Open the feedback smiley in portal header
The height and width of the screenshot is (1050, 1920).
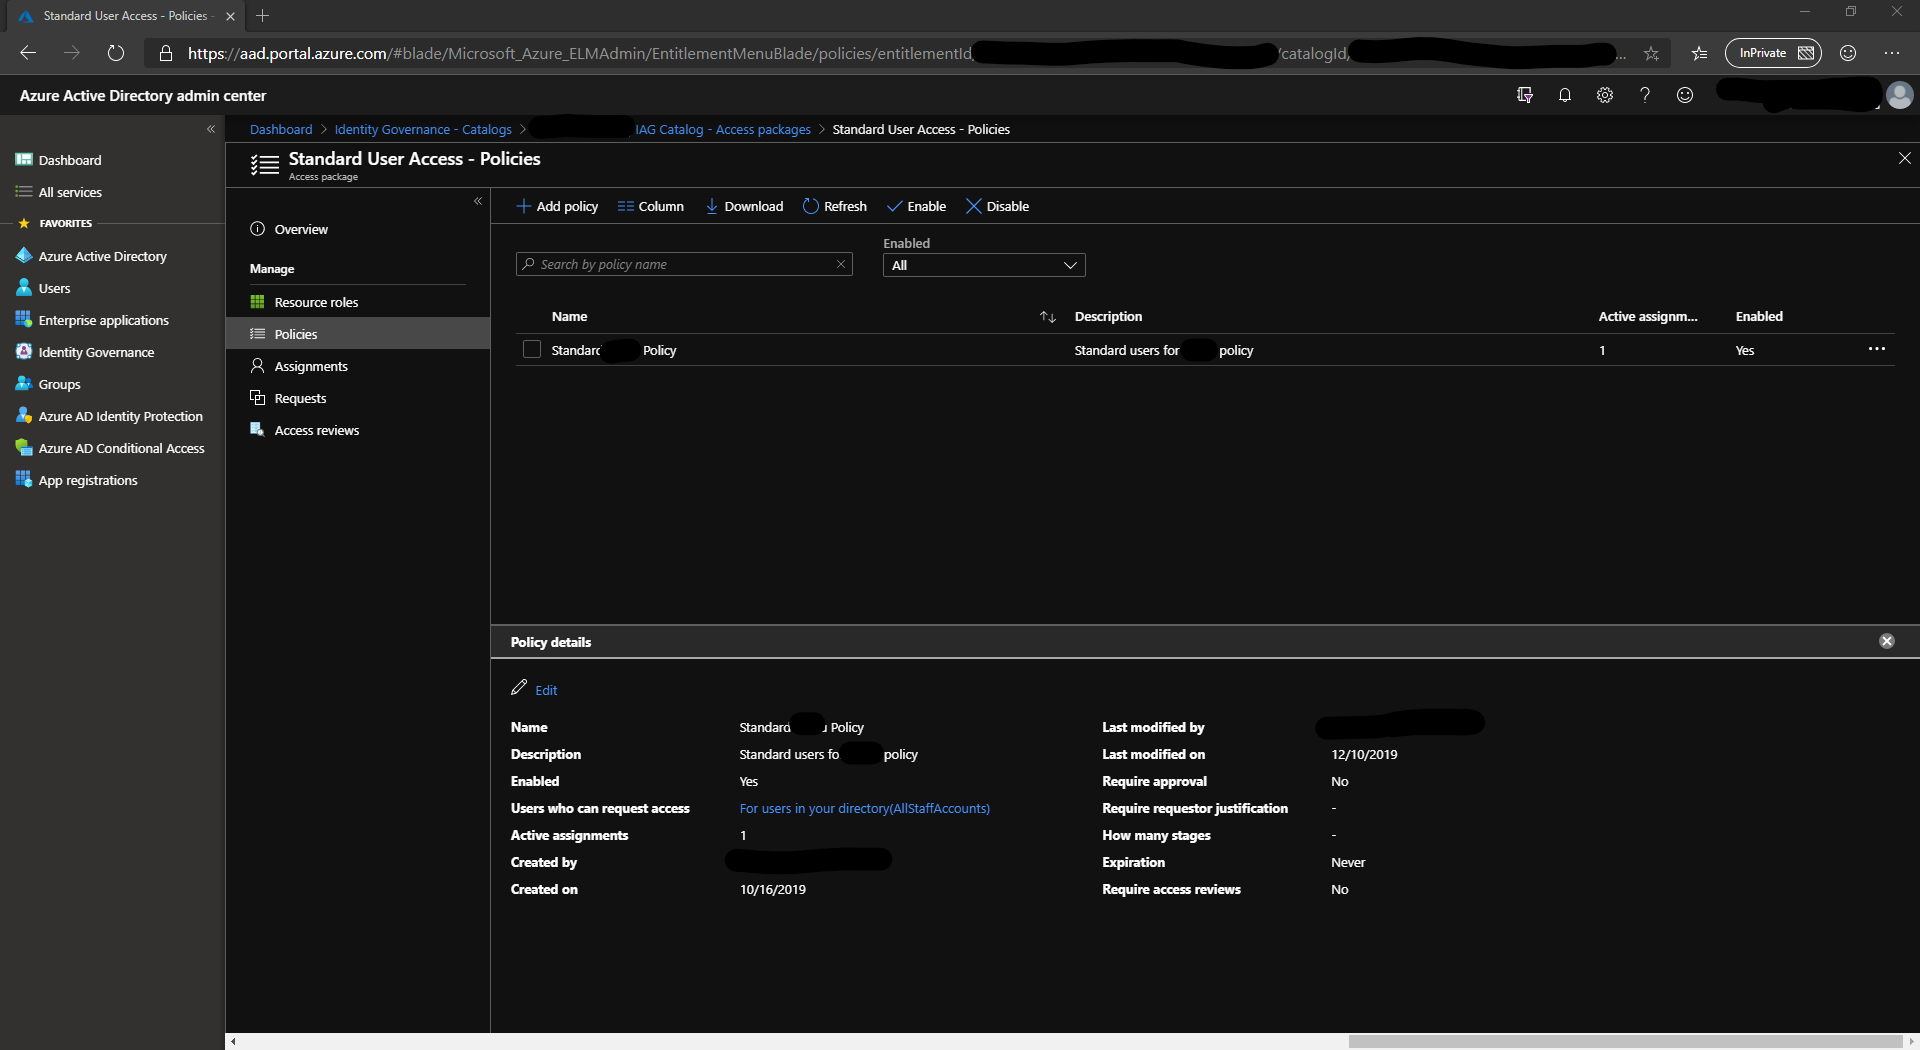click(x=1684, y=95)
